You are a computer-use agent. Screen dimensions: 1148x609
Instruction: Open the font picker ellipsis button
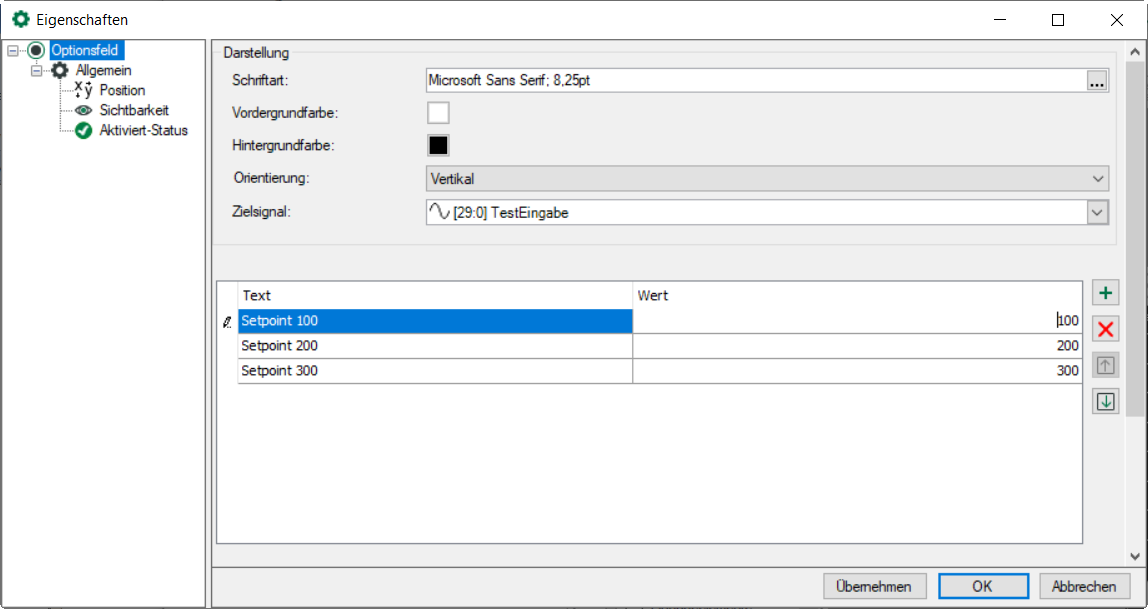(x=1096, y=81)
